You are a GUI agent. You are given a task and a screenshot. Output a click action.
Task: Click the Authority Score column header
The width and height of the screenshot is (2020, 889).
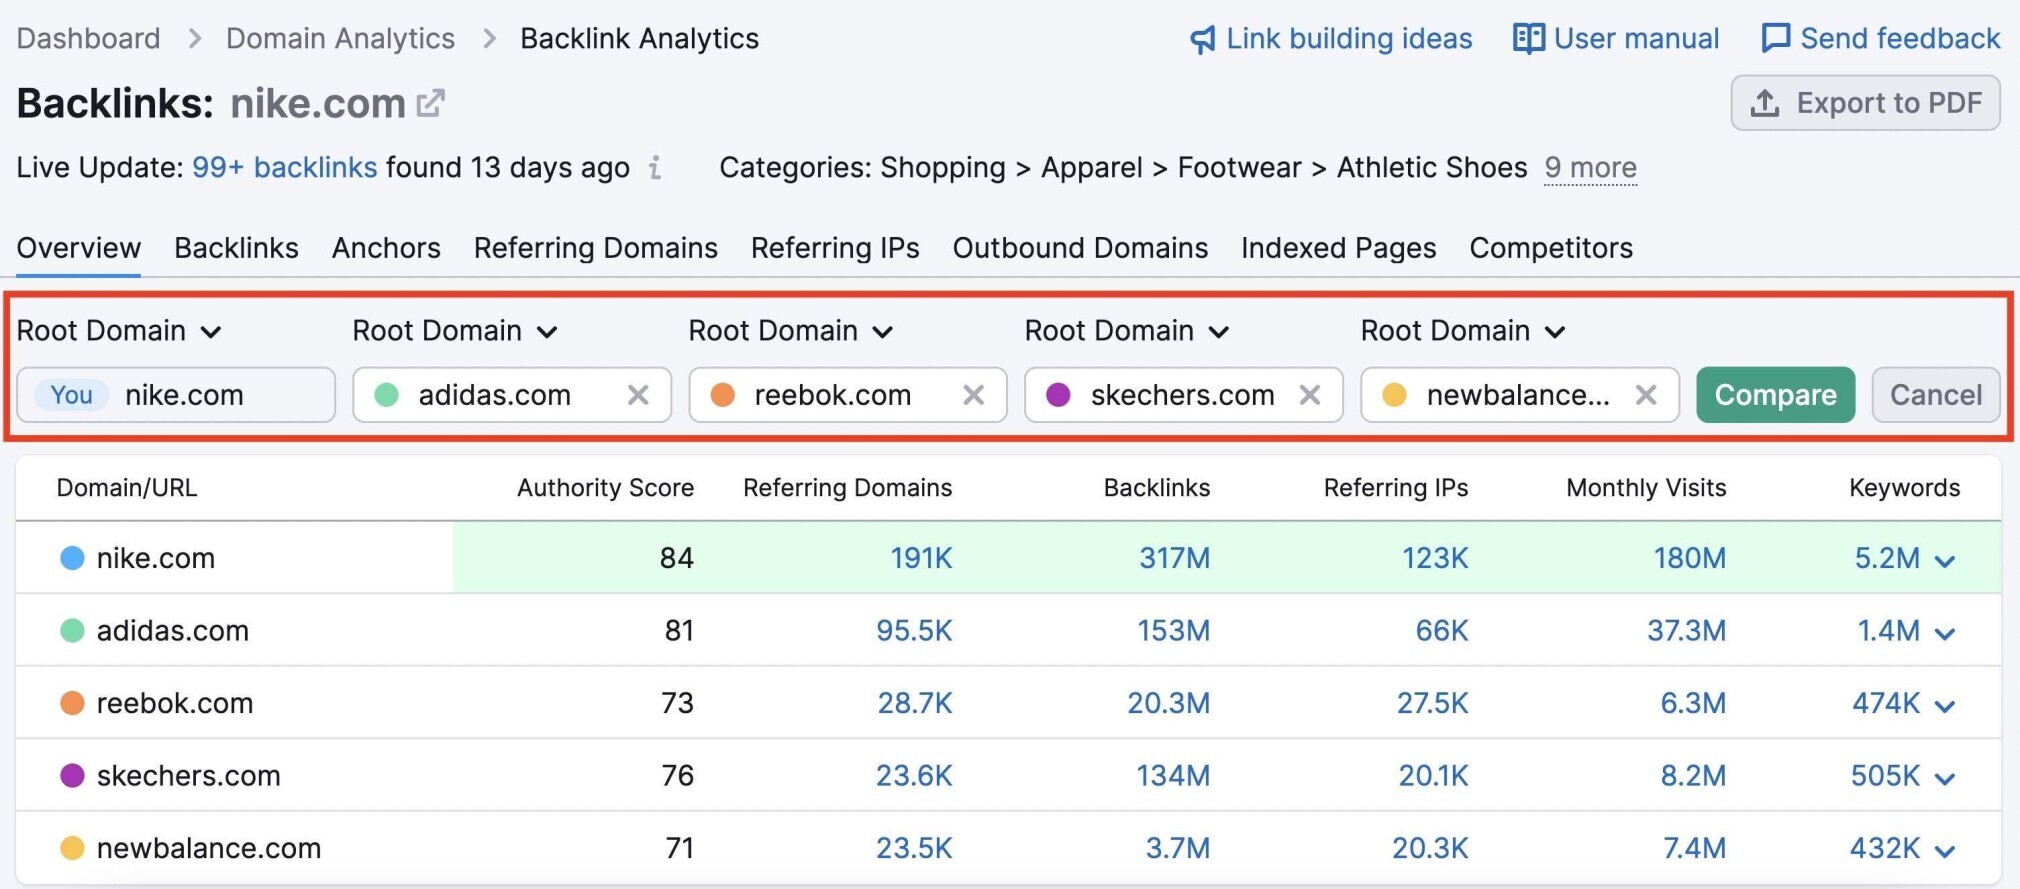coord(605,488)
